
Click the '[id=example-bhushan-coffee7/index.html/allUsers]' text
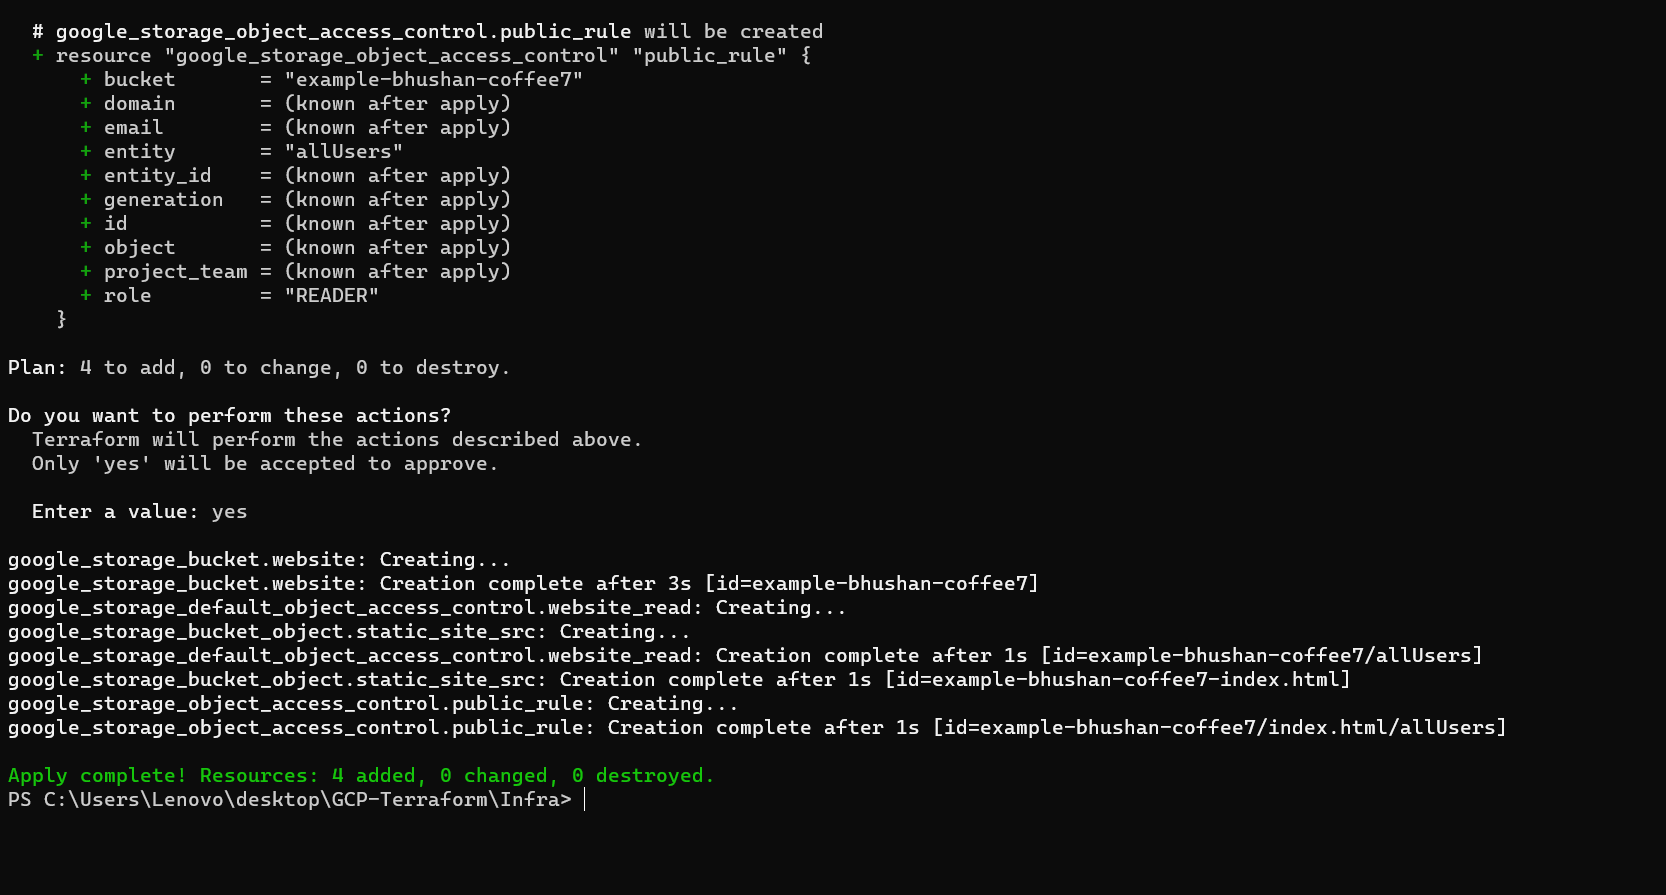click(1219, 728)
